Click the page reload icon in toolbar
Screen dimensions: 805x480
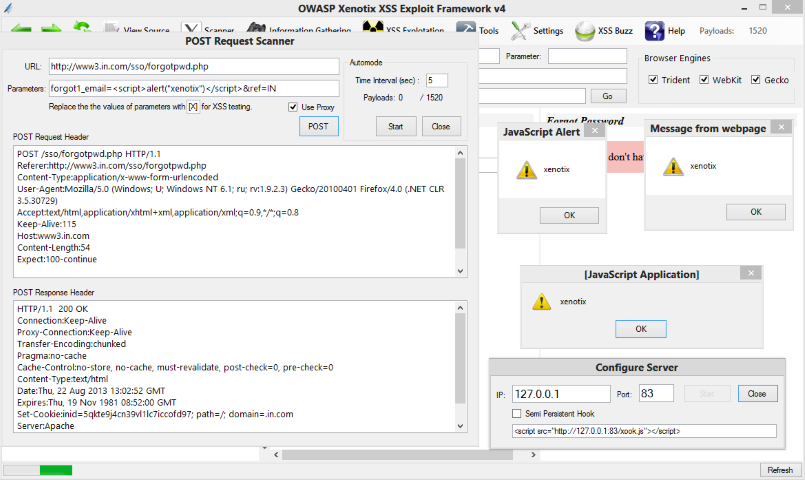coord(82,29)
